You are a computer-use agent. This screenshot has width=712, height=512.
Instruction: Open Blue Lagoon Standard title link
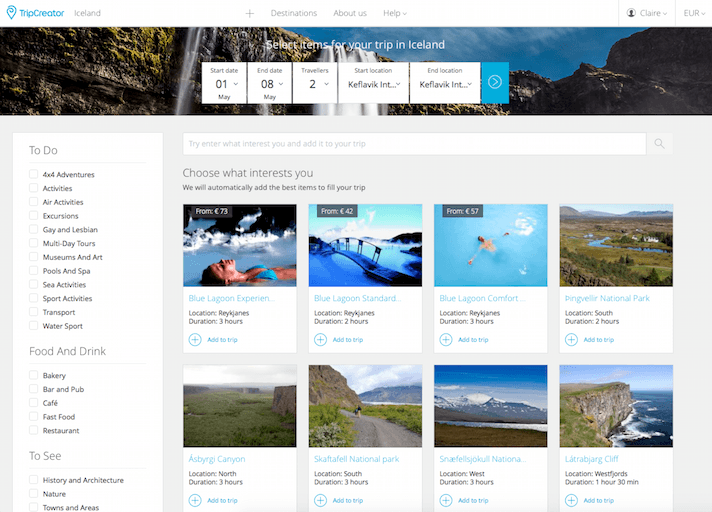[x=357, y=298]
